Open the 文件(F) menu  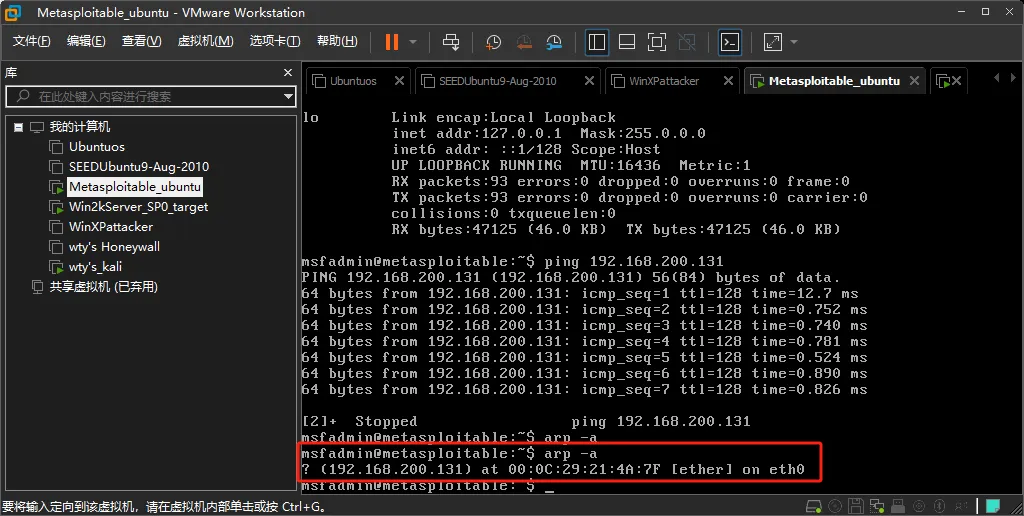pos(31,40)
